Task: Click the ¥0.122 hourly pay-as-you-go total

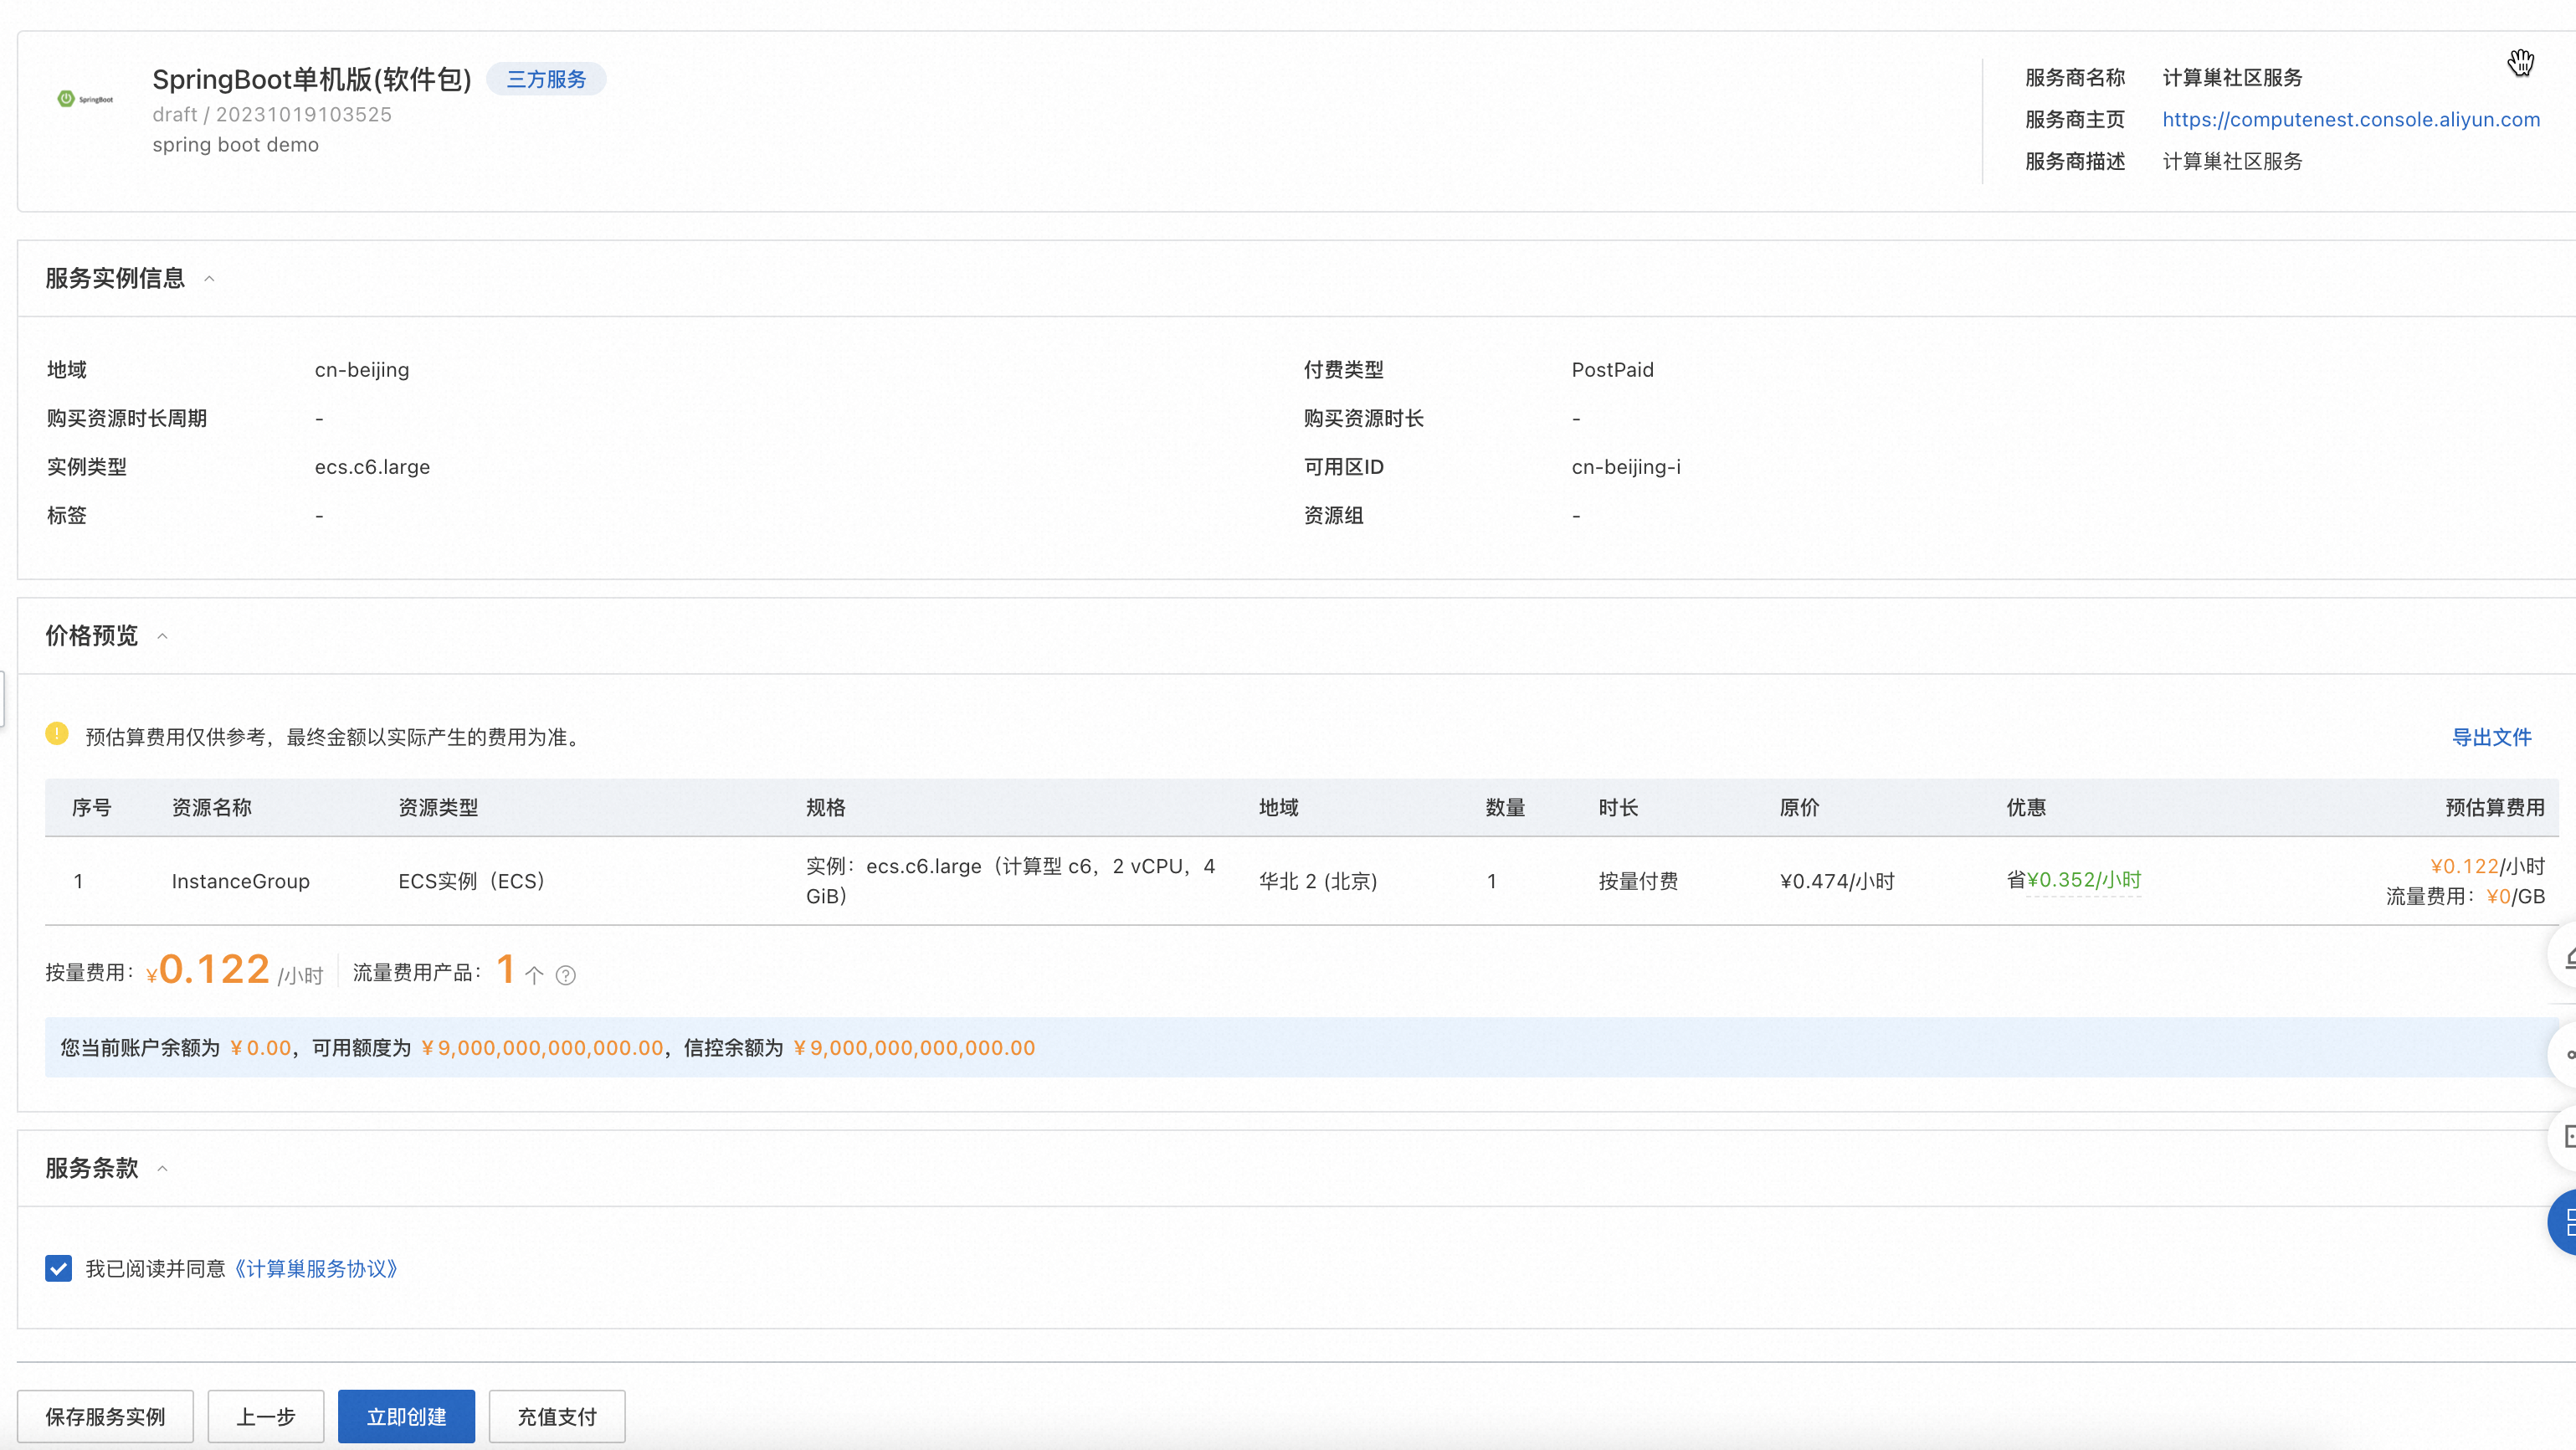Action: pos(208,970)
